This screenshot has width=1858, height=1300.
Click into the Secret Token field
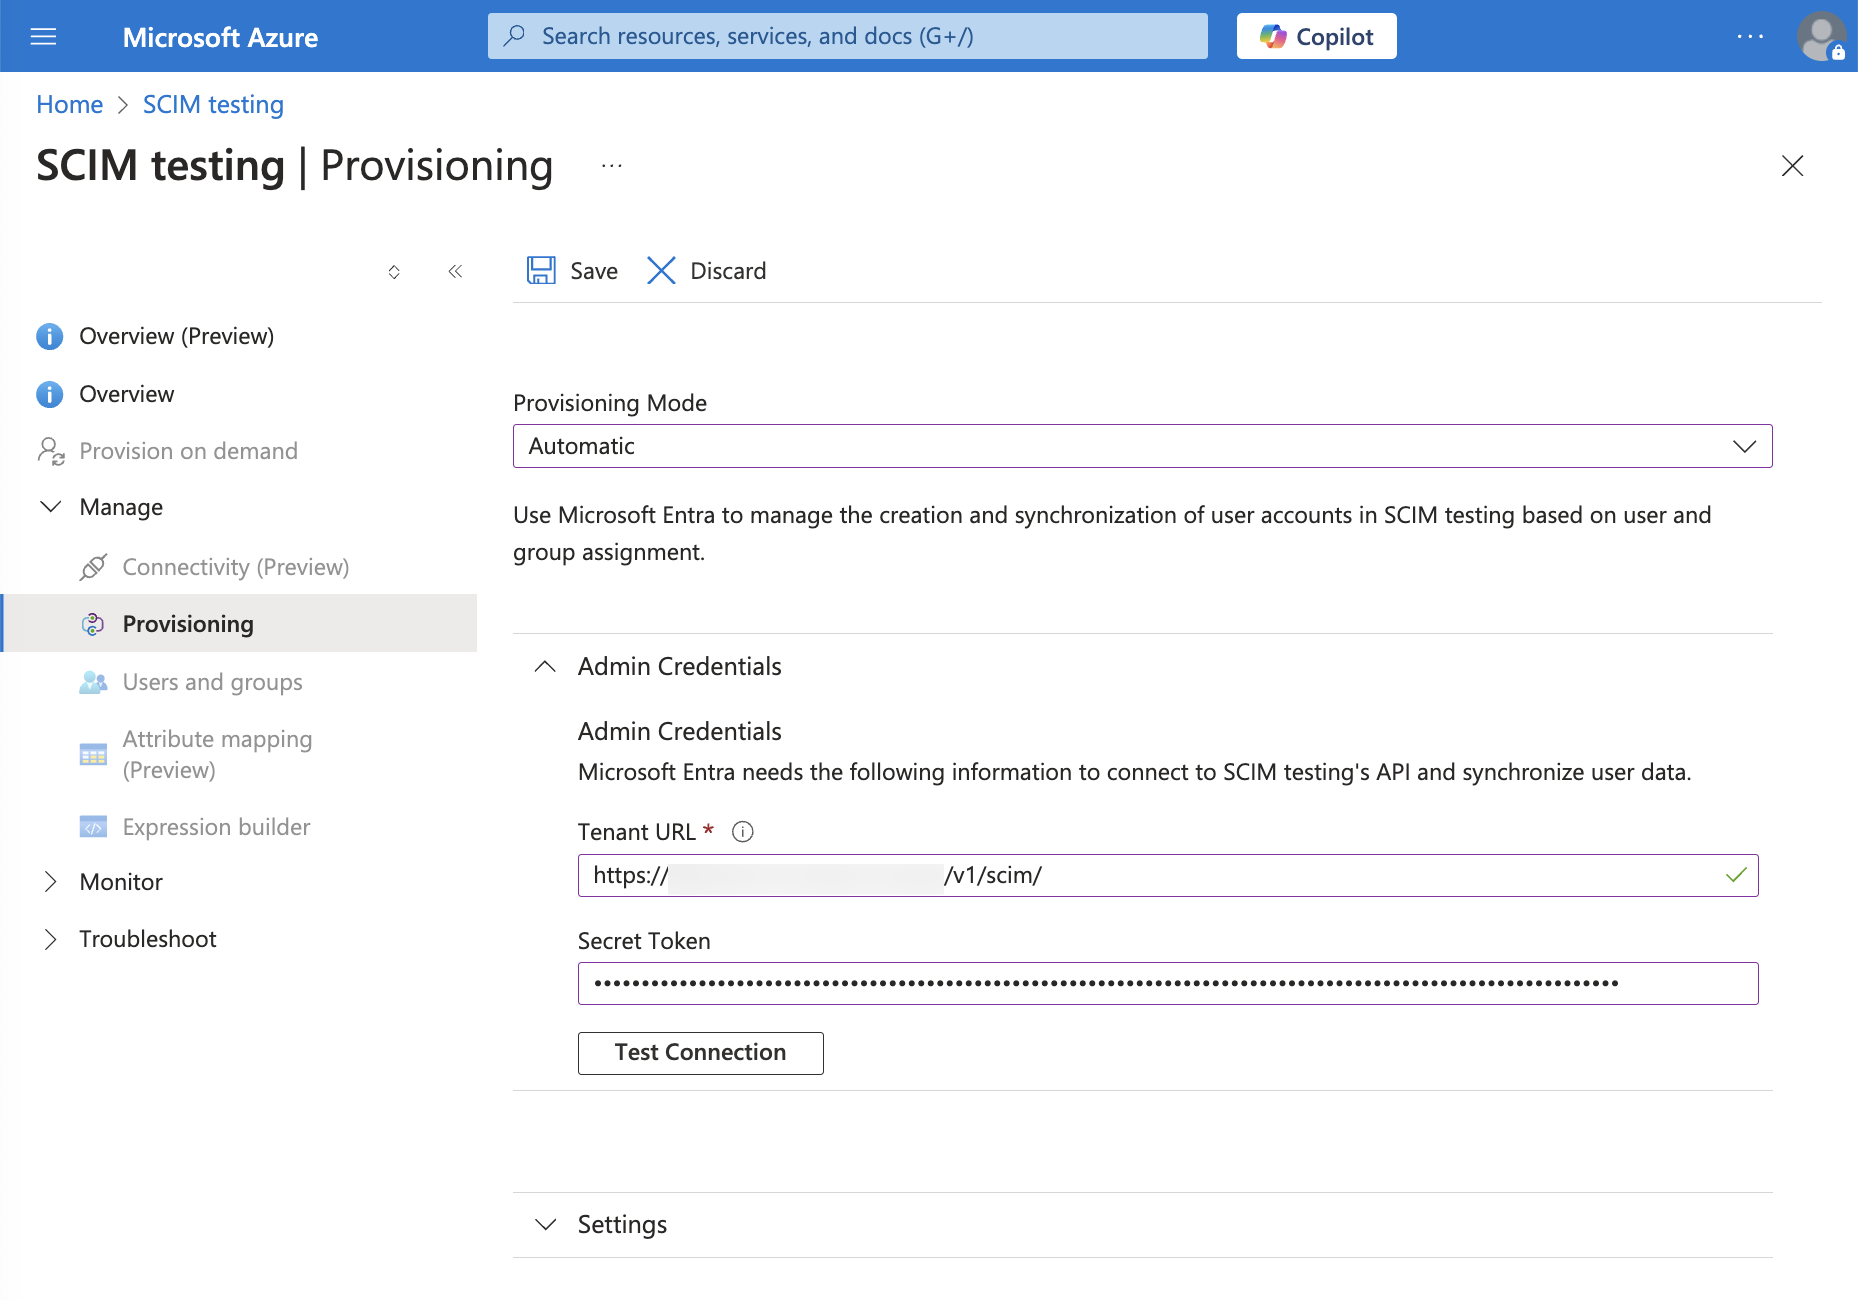tap(1167, 984)
